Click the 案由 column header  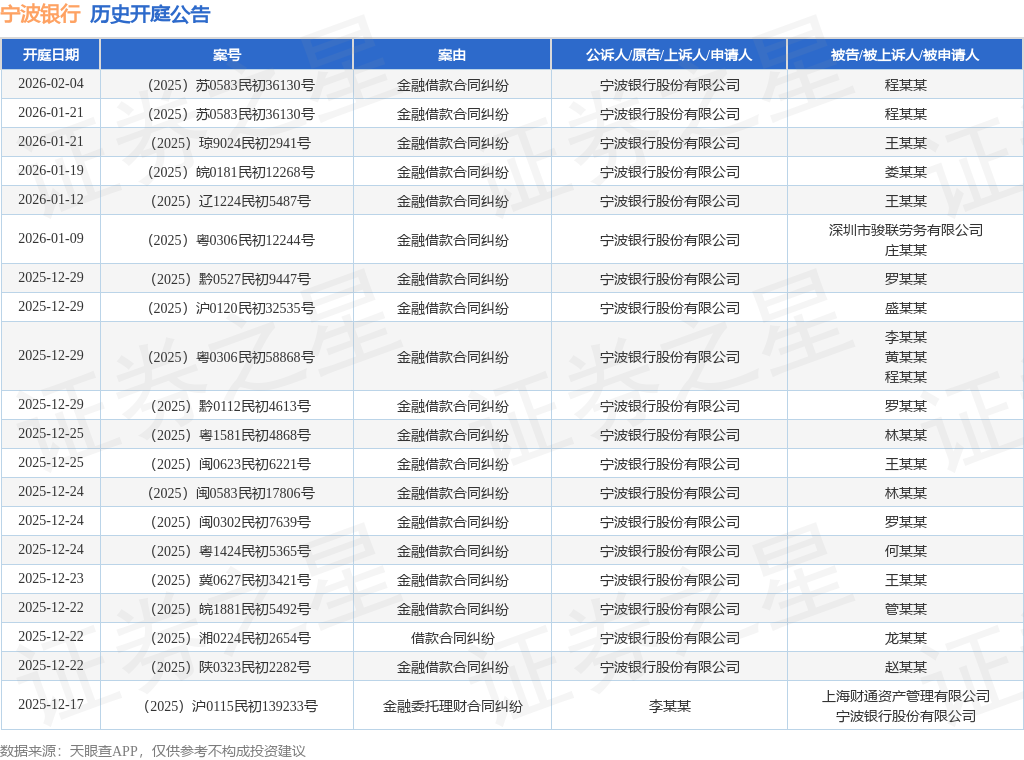click(452, 55)
